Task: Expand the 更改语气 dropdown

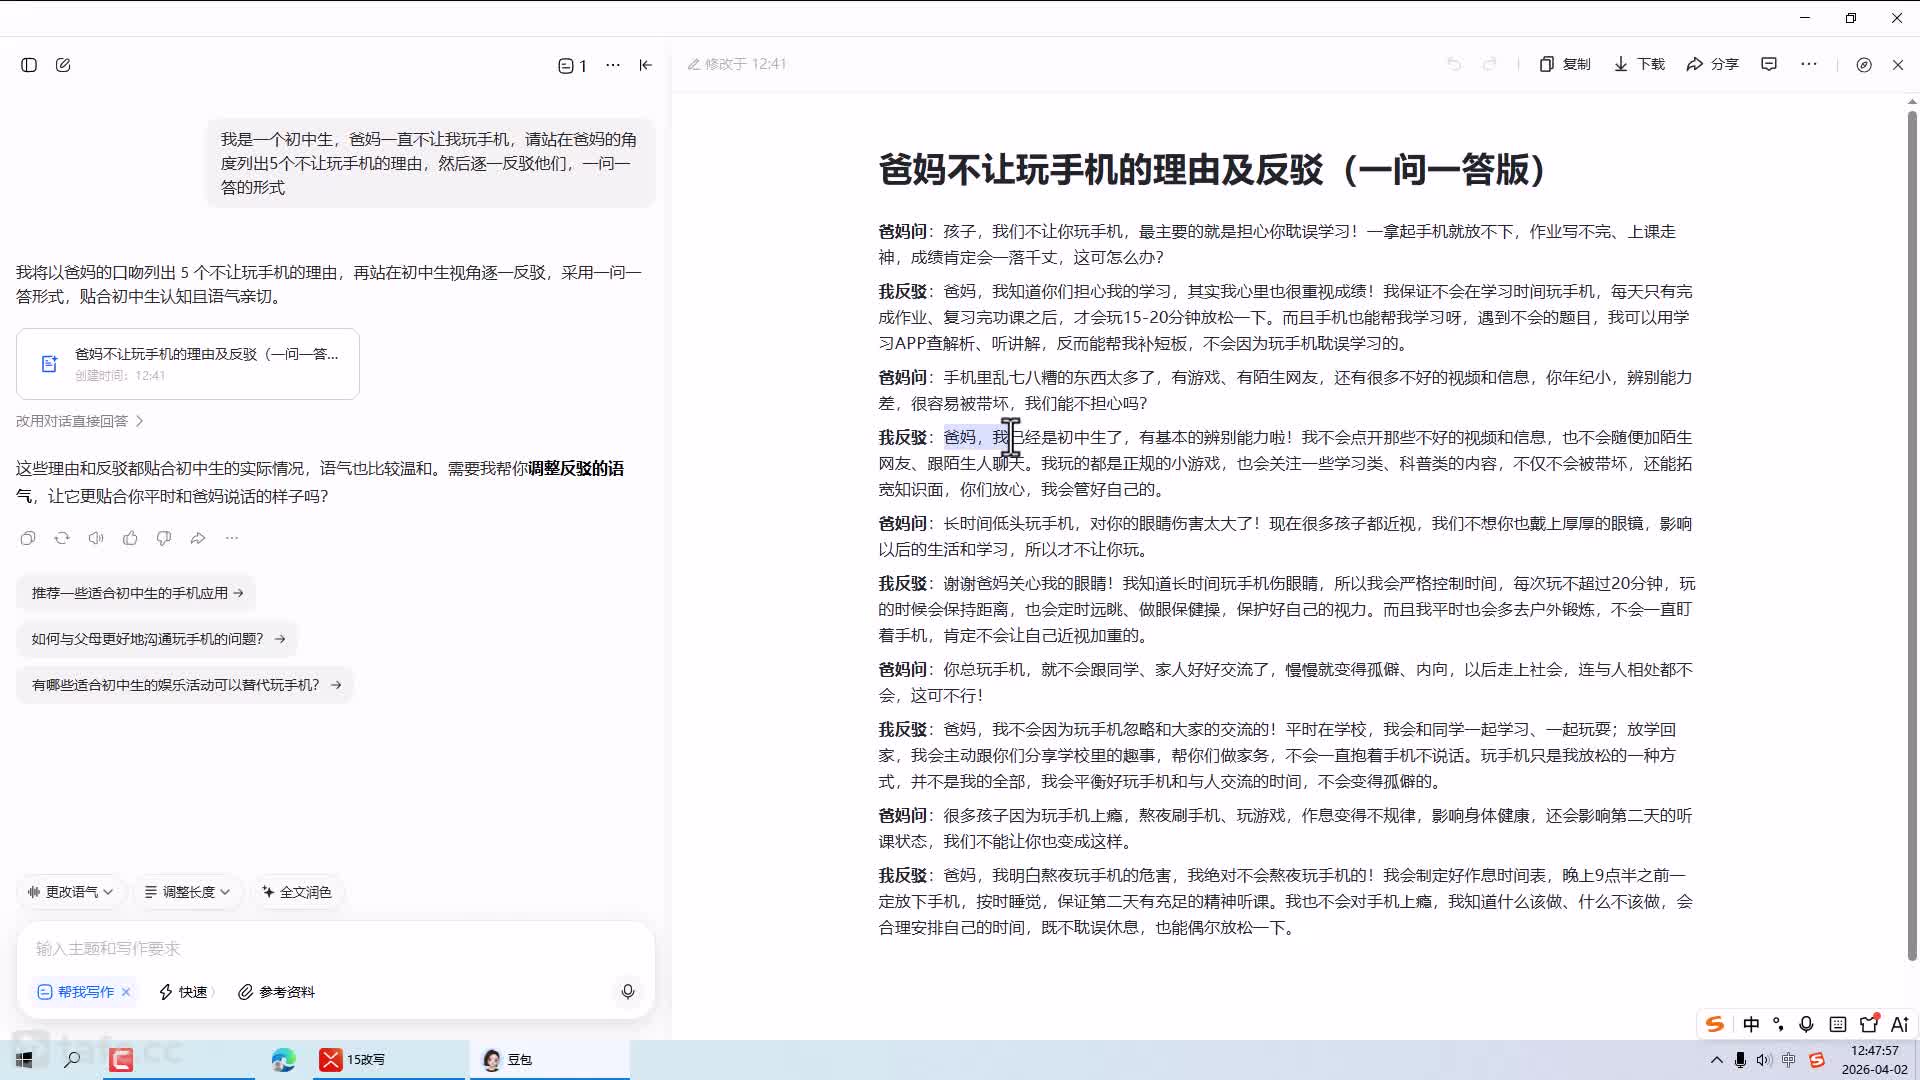Action: 71,892
